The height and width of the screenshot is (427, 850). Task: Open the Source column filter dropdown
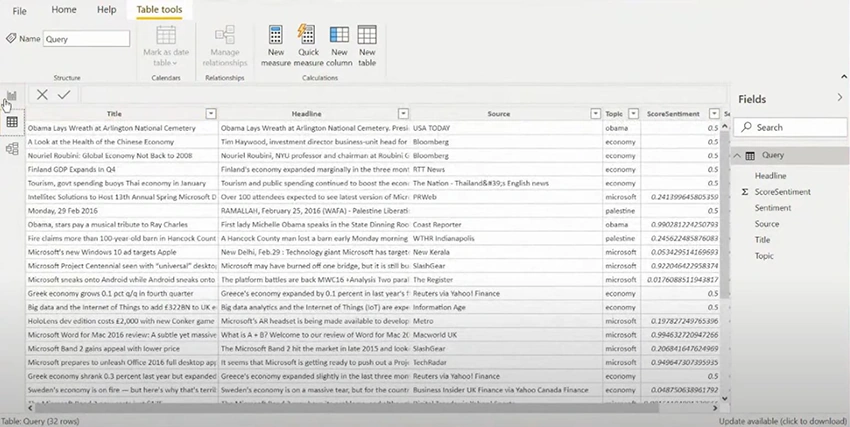coord(595,114)
